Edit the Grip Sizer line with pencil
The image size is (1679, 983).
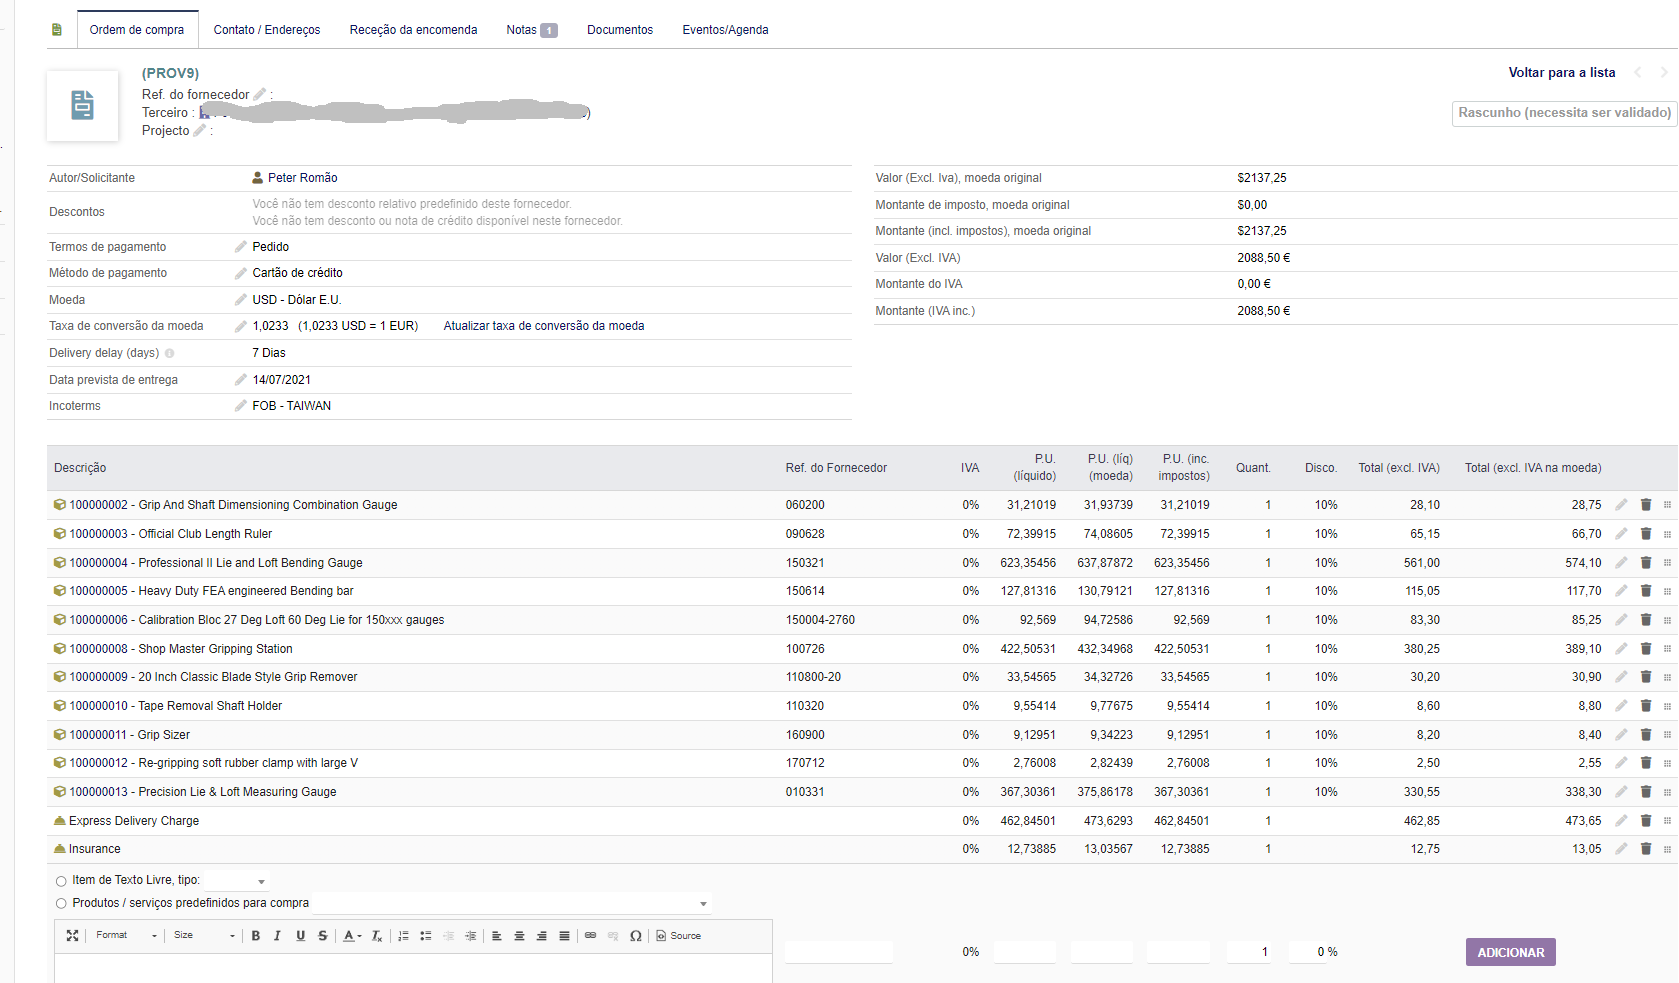coord(1621,735)
